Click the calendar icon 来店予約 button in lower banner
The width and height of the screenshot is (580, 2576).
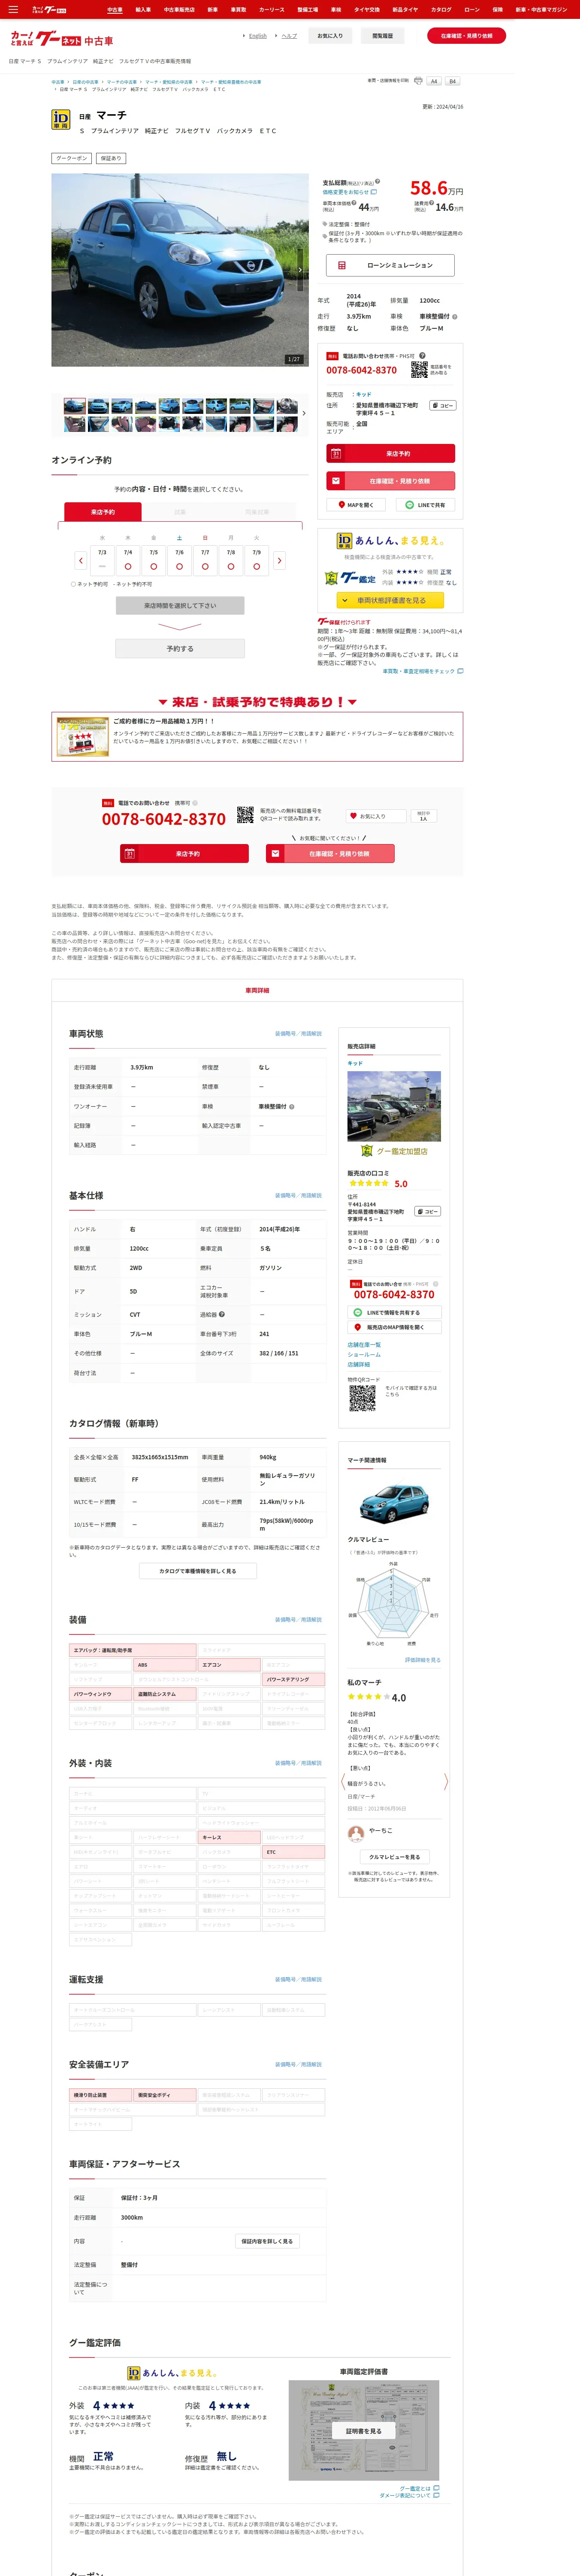(184, 854)
